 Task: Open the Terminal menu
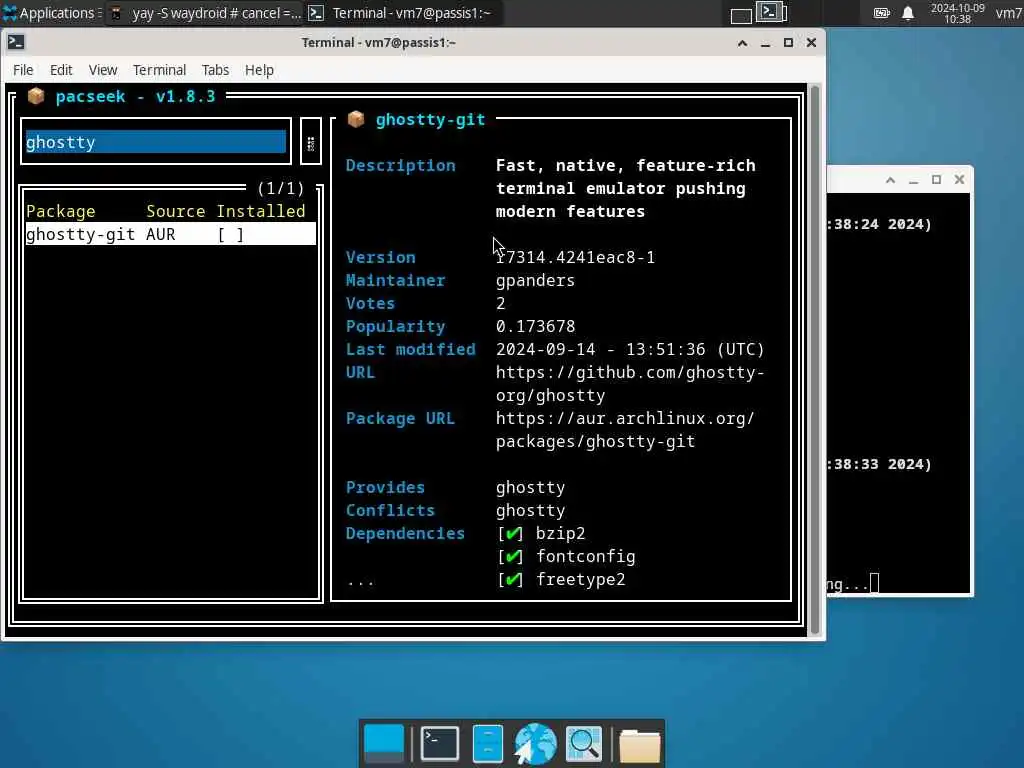pyautogui.click(x=159, y=70)
